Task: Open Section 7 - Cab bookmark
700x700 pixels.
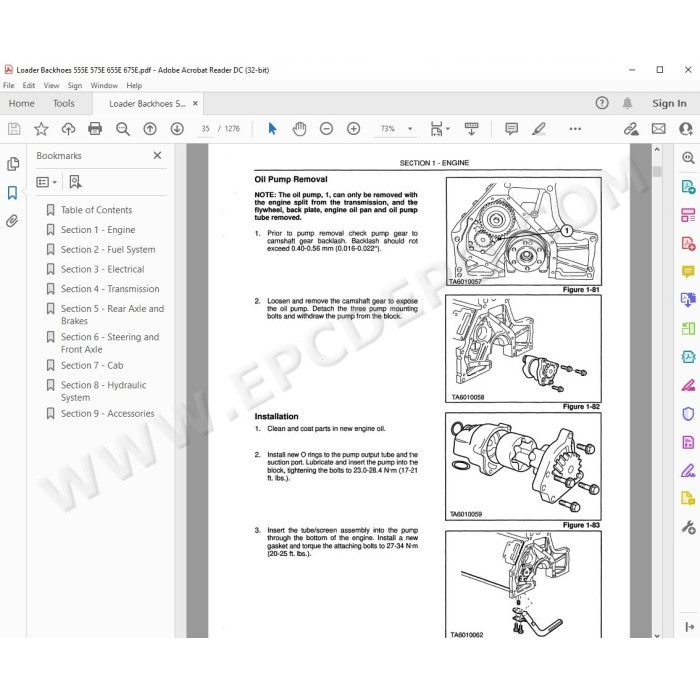Action: tap(92, 365)
